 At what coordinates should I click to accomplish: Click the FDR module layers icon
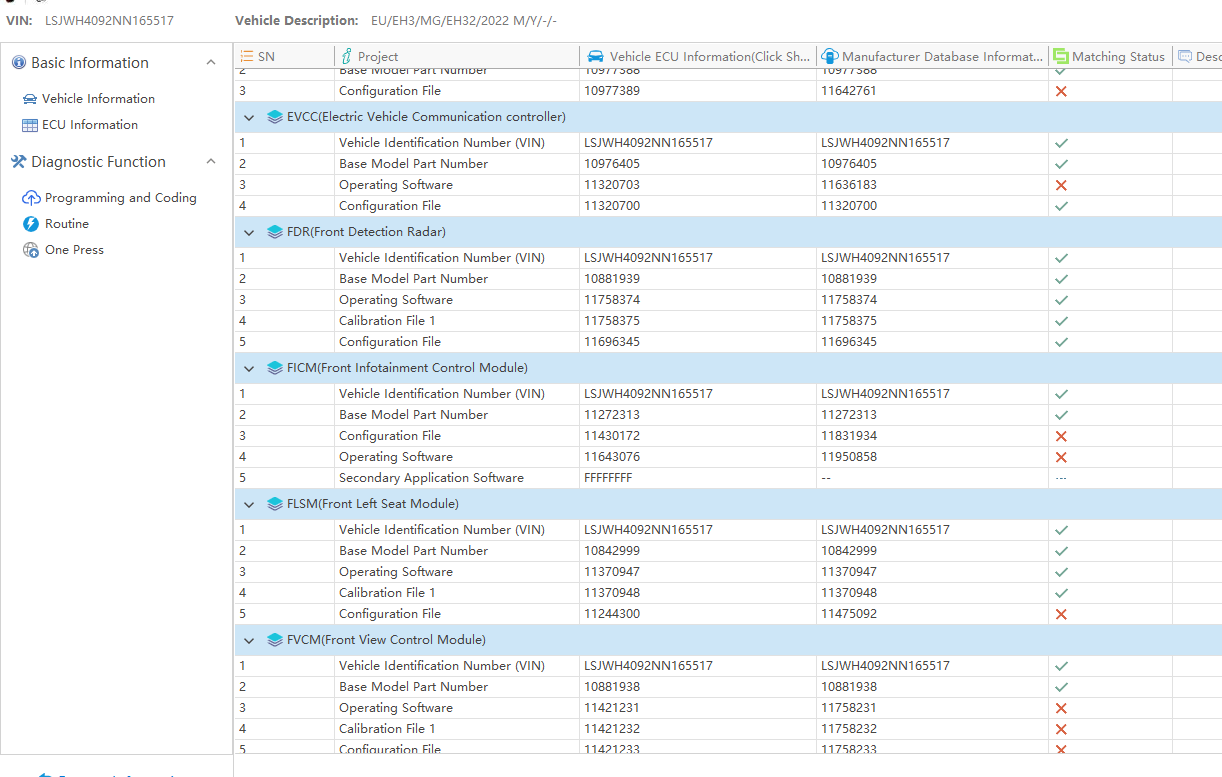point(275,232)
